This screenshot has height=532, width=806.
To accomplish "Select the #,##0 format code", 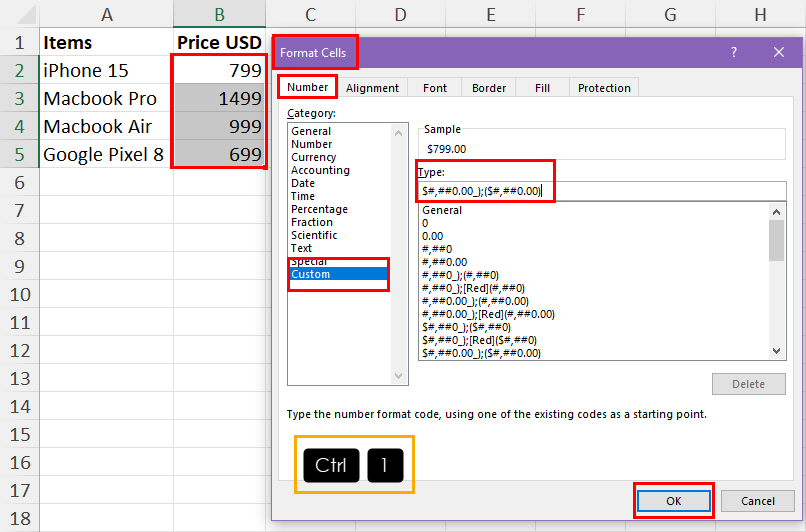I will point(437,249).
